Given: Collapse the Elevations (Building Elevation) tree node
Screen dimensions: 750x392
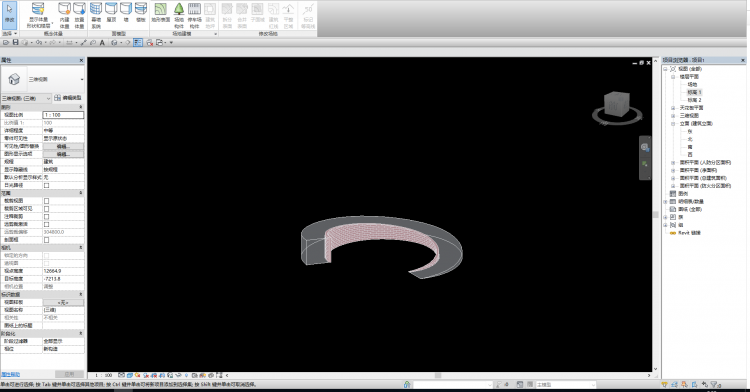Looking at the screenshot, I should 673,123.
